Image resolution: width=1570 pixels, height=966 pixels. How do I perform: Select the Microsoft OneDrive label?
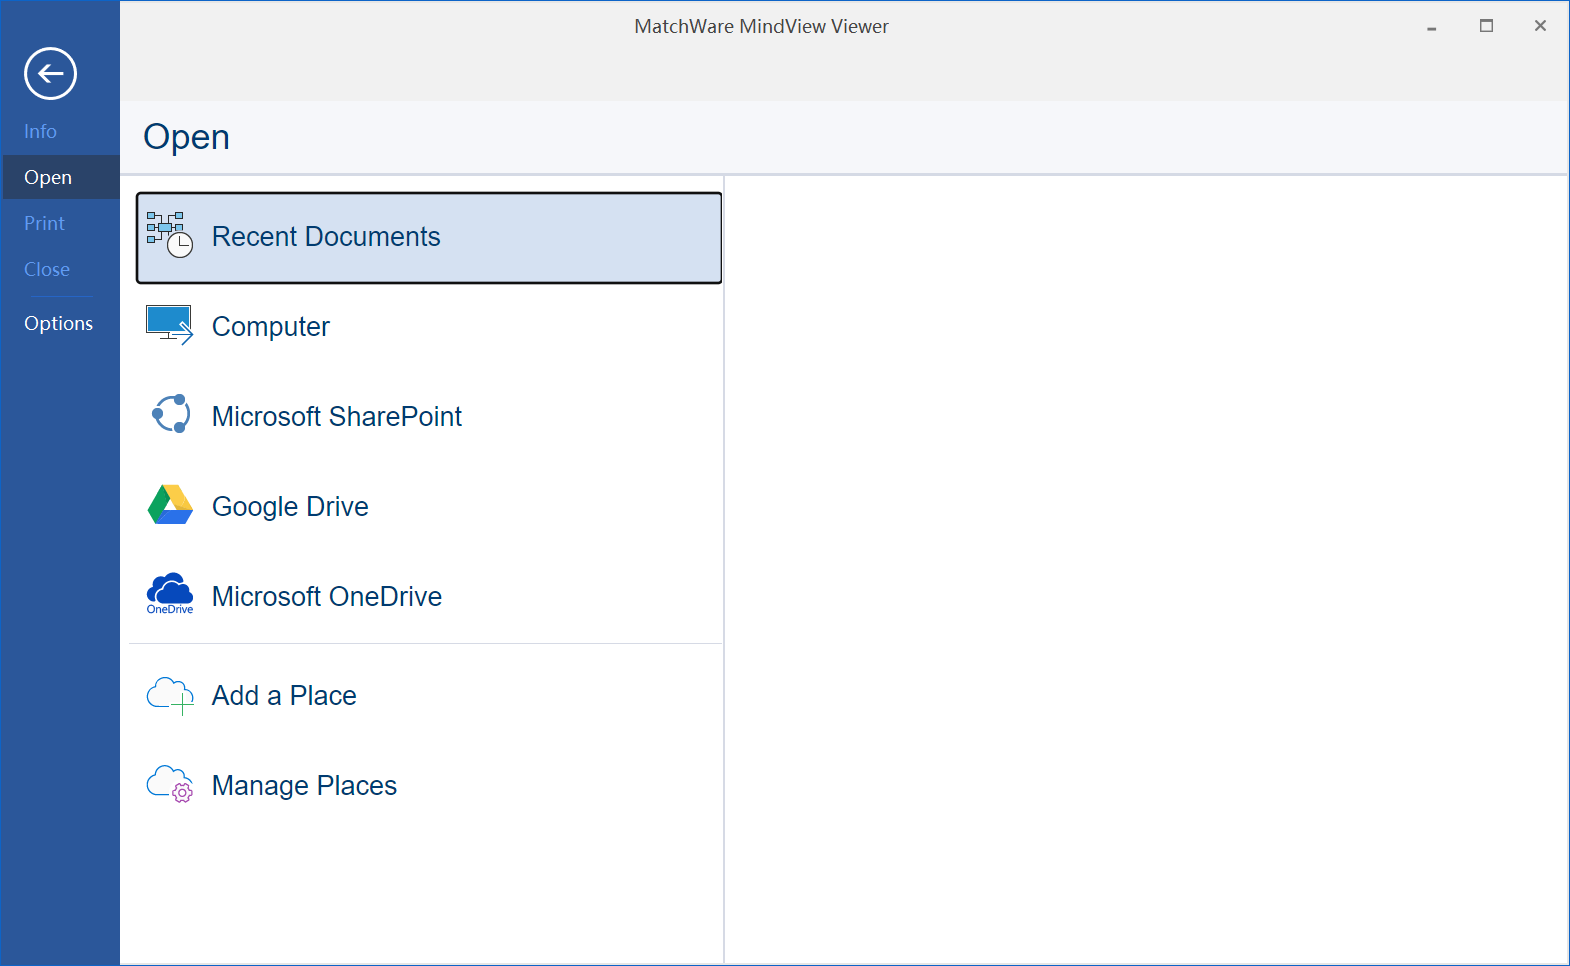327,597
